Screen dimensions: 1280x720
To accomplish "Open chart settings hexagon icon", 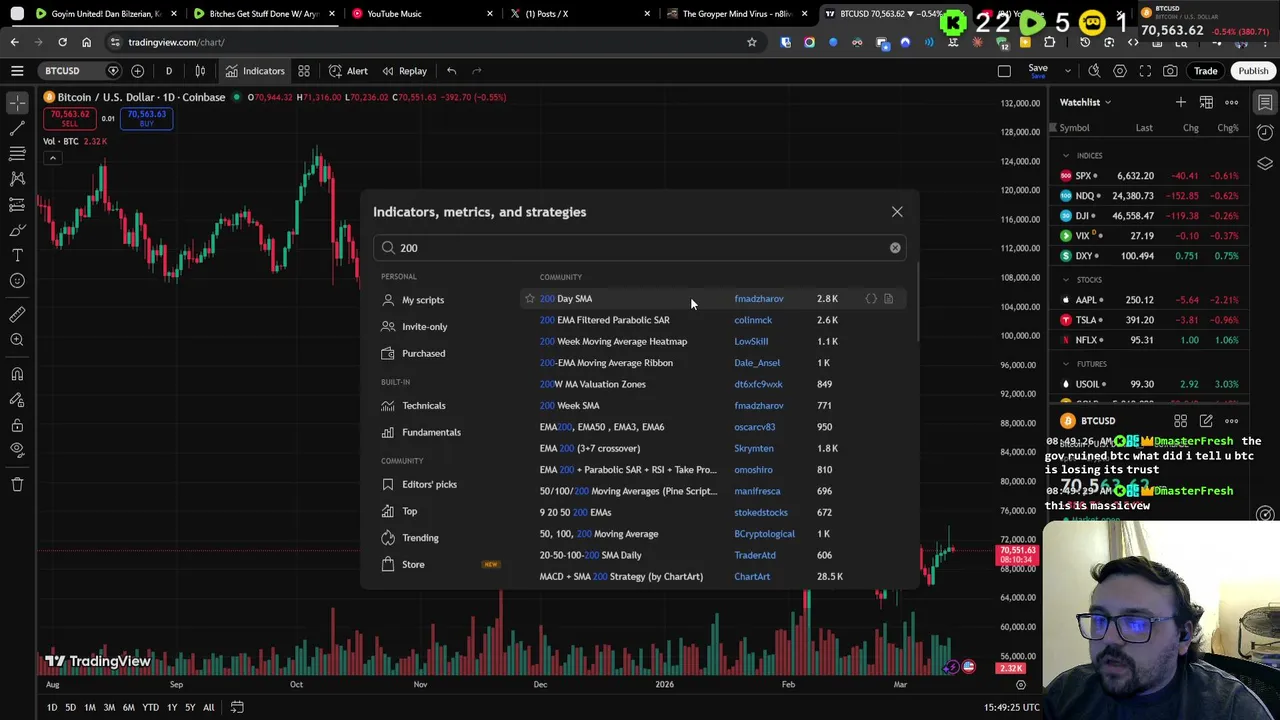I will 1120,71.
